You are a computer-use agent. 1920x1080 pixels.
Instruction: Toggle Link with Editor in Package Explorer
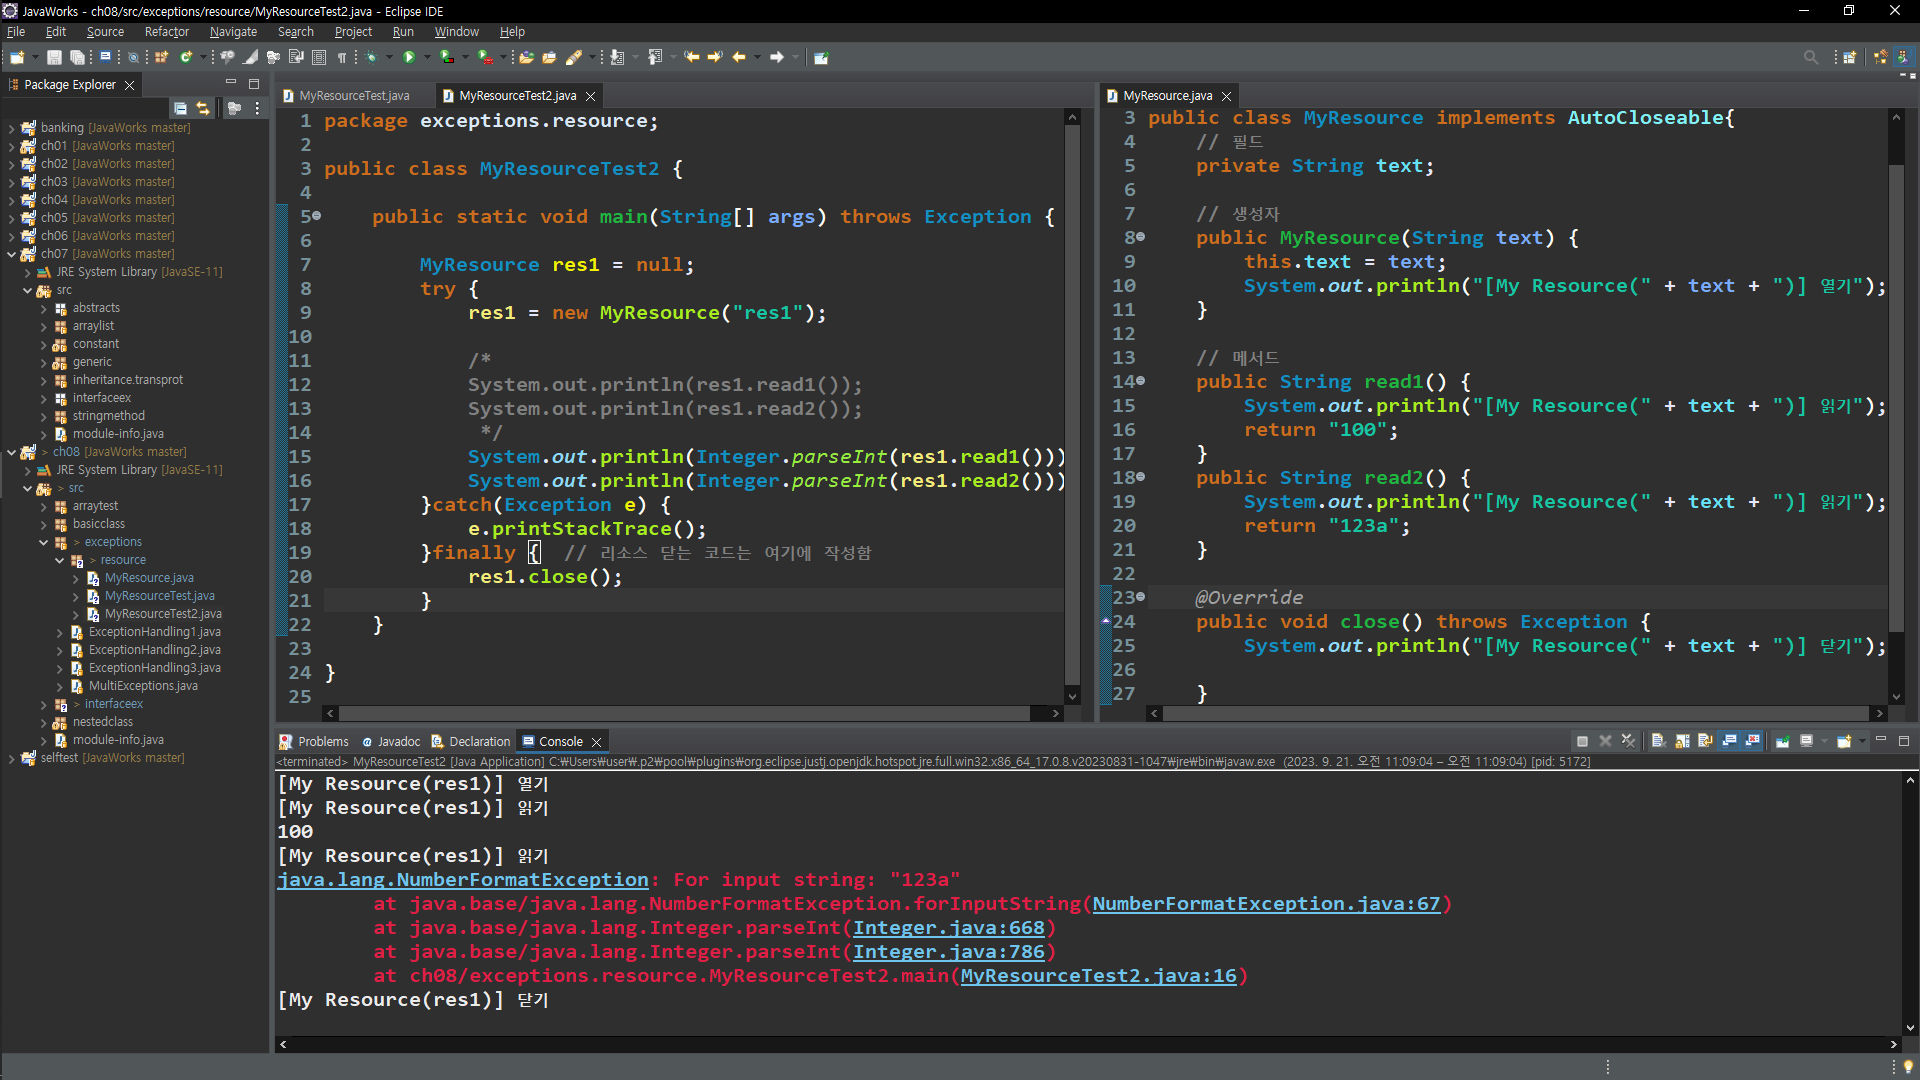click(x=203, y=108)
